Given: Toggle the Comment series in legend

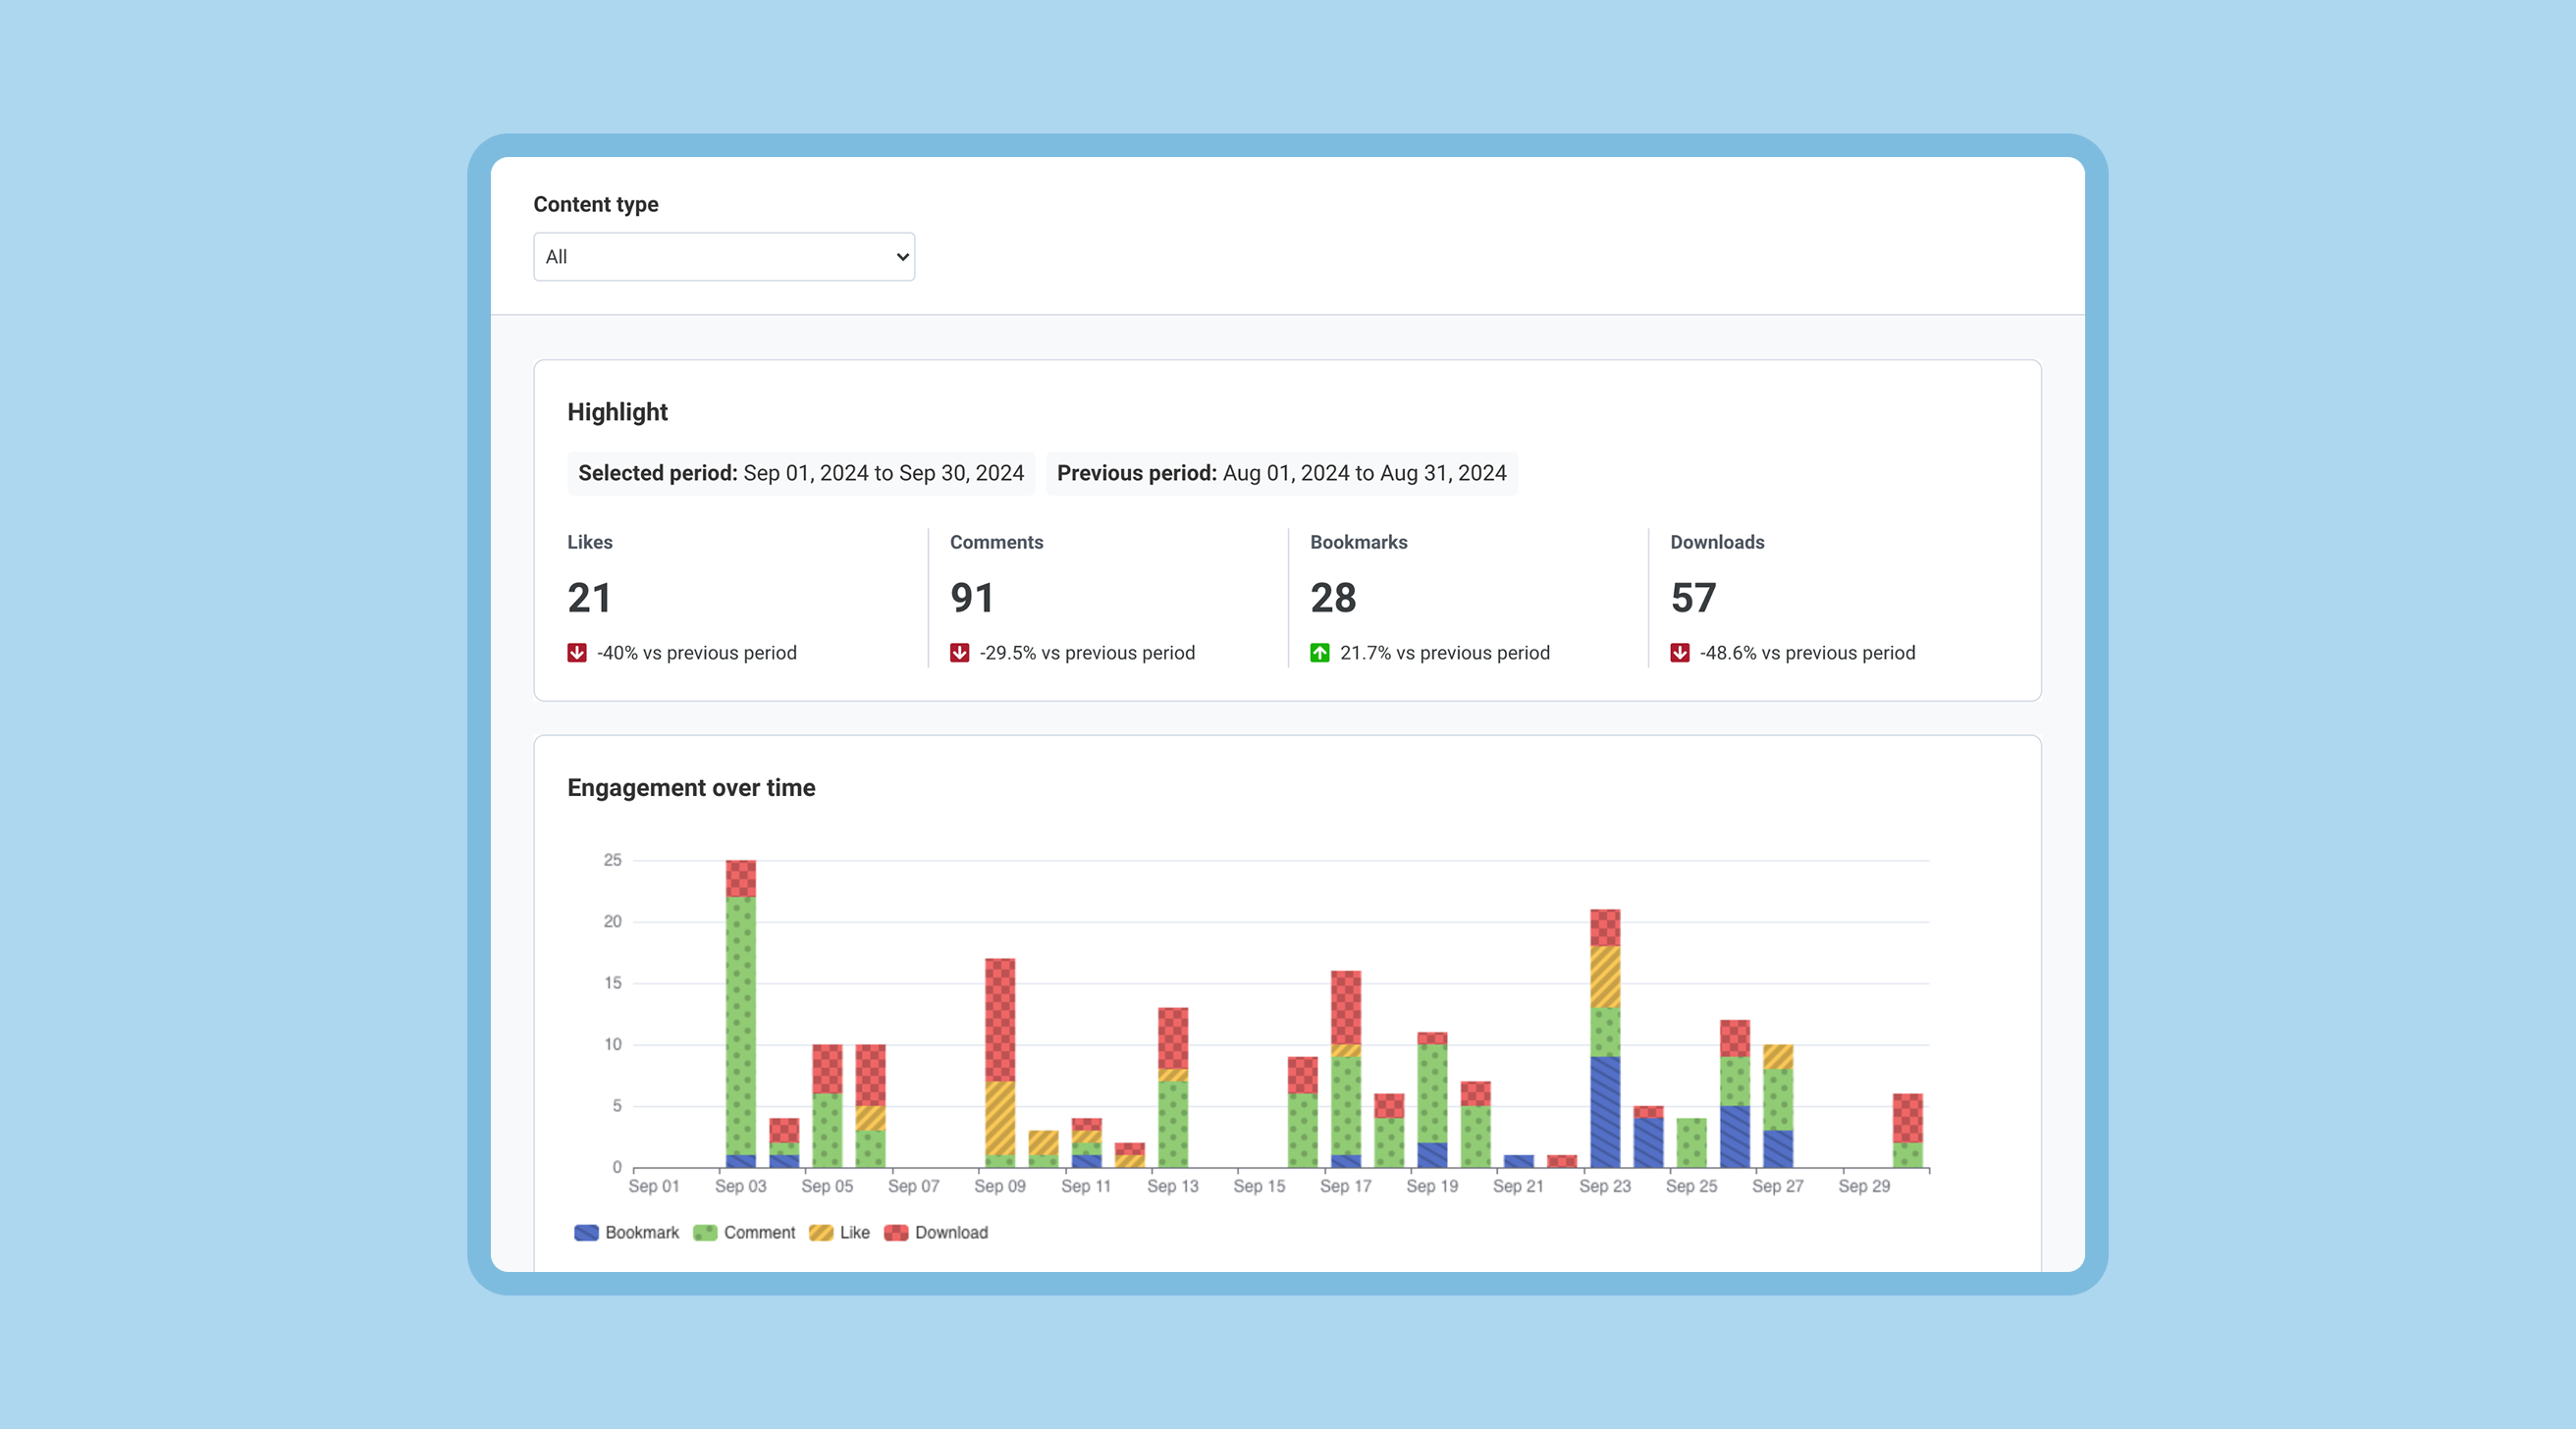Looking at the screenshot, I should click(758, 1232).
